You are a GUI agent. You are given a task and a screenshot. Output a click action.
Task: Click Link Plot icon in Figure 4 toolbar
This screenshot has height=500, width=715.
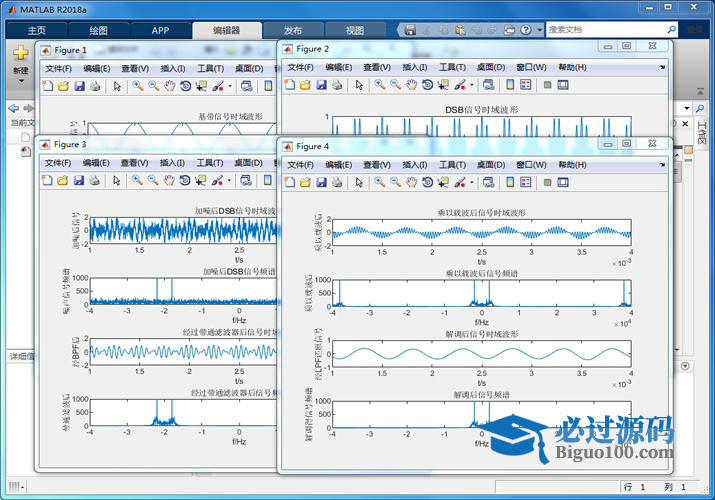488,182
